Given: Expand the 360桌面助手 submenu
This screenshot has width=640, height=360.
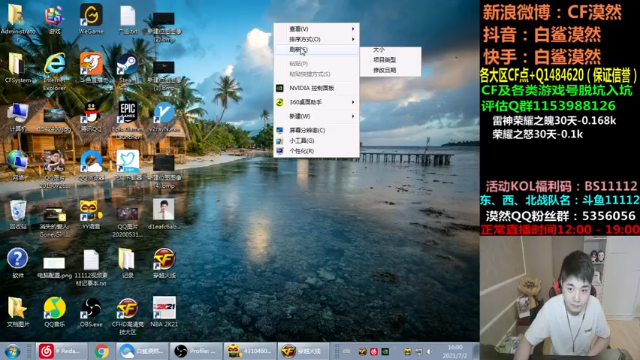Looking at the screenshot, I should (316, 102).
